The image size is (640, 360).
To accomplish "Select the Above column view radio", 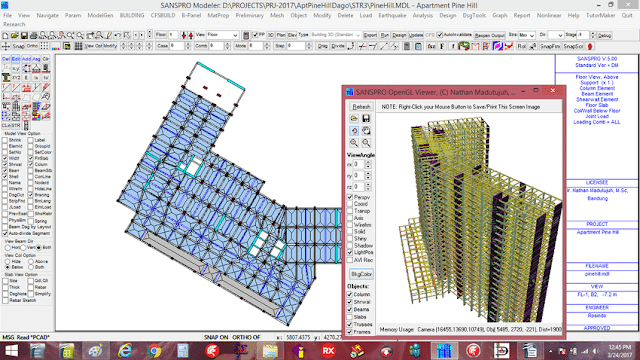I will (31, 262).
